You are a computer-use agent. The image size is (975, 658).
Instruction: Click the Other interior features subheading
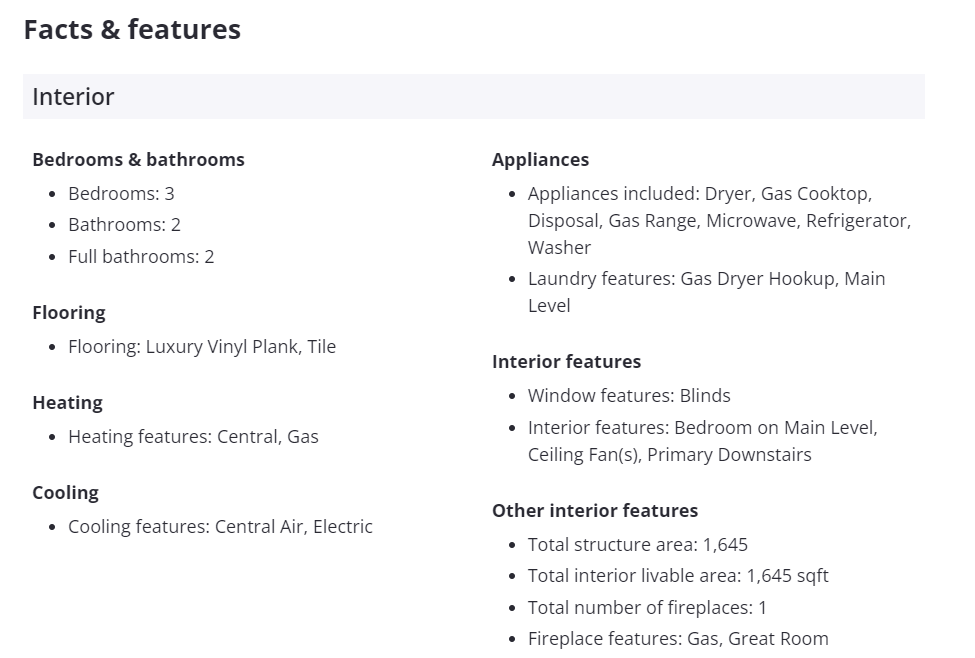click(595, 511)
